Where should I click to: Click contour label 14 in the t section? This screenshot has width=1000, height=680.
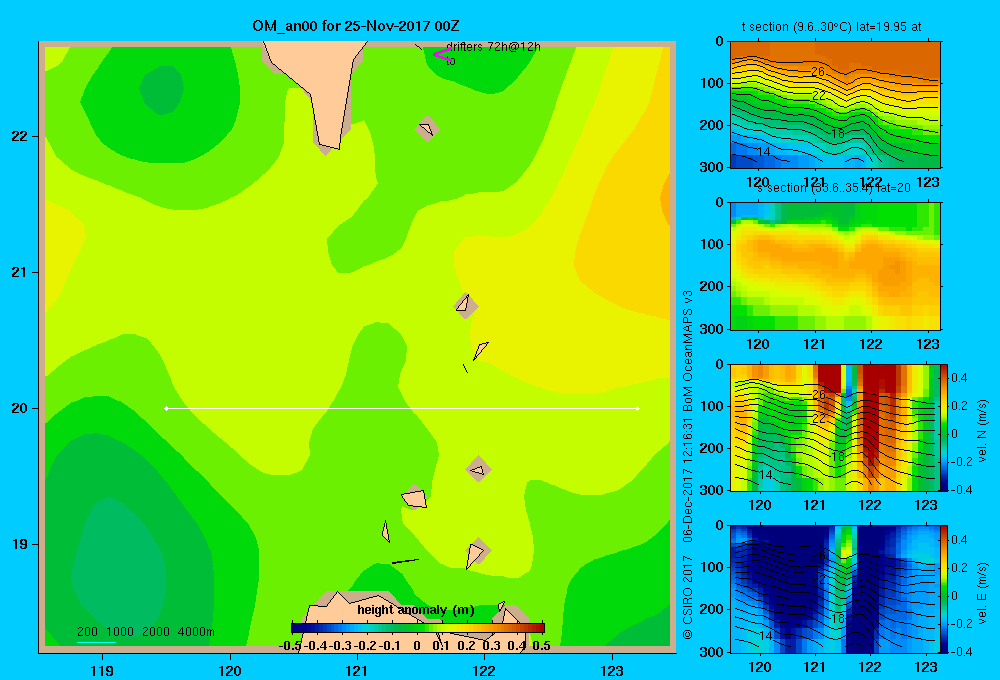point(764,152)
